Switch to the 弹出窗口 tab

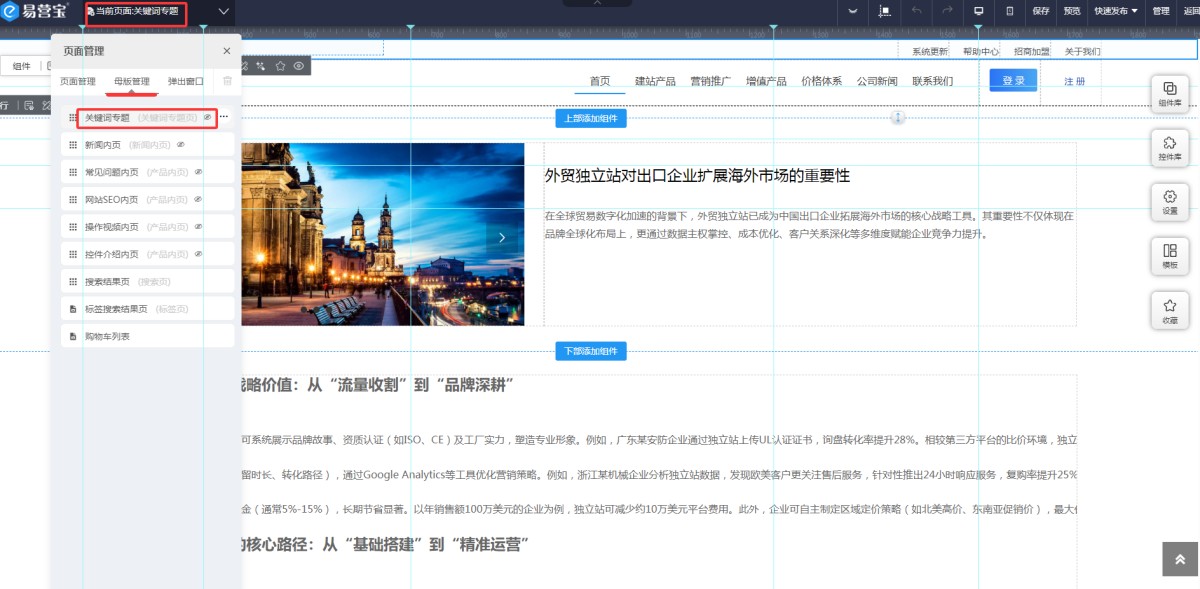[x=185, y=81]
